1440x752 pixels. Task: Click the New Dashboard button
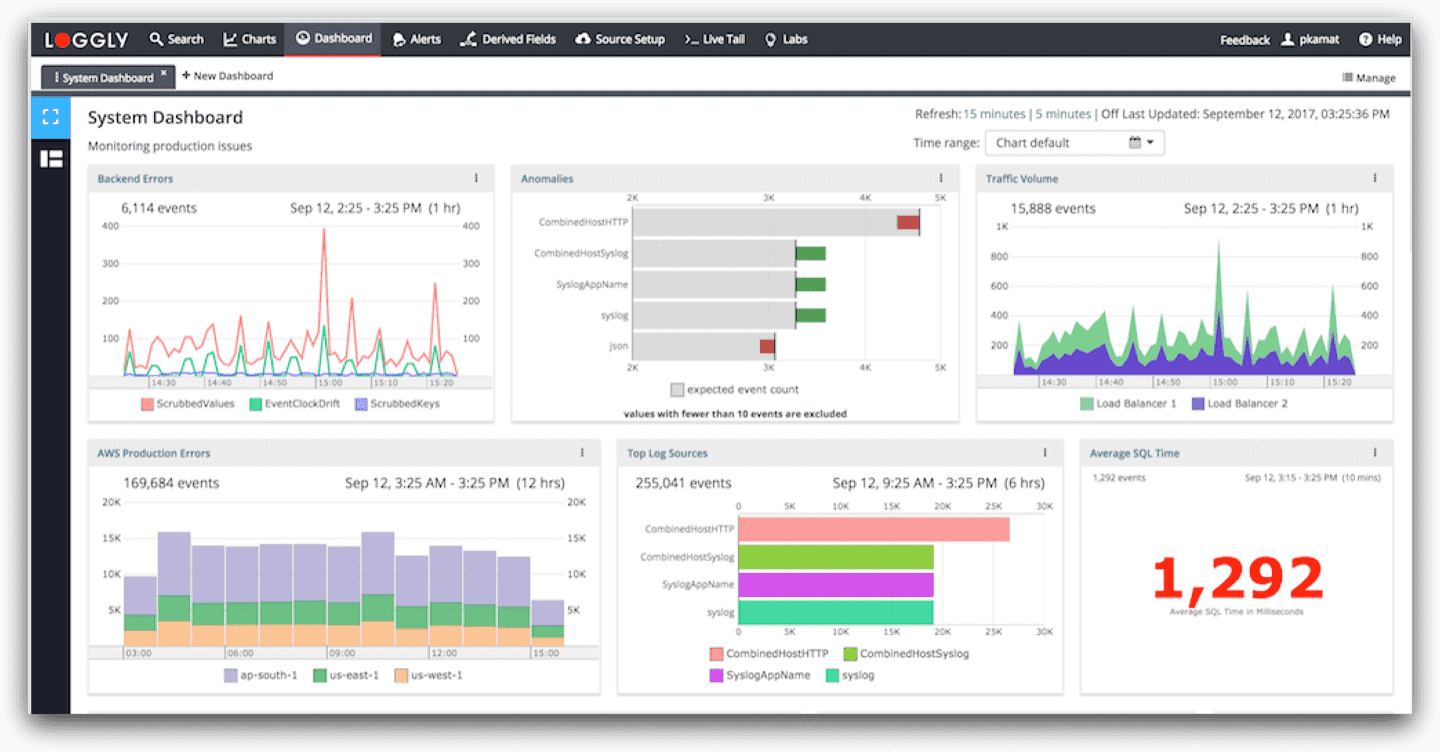pyautogui.click(x=227, y=76)
